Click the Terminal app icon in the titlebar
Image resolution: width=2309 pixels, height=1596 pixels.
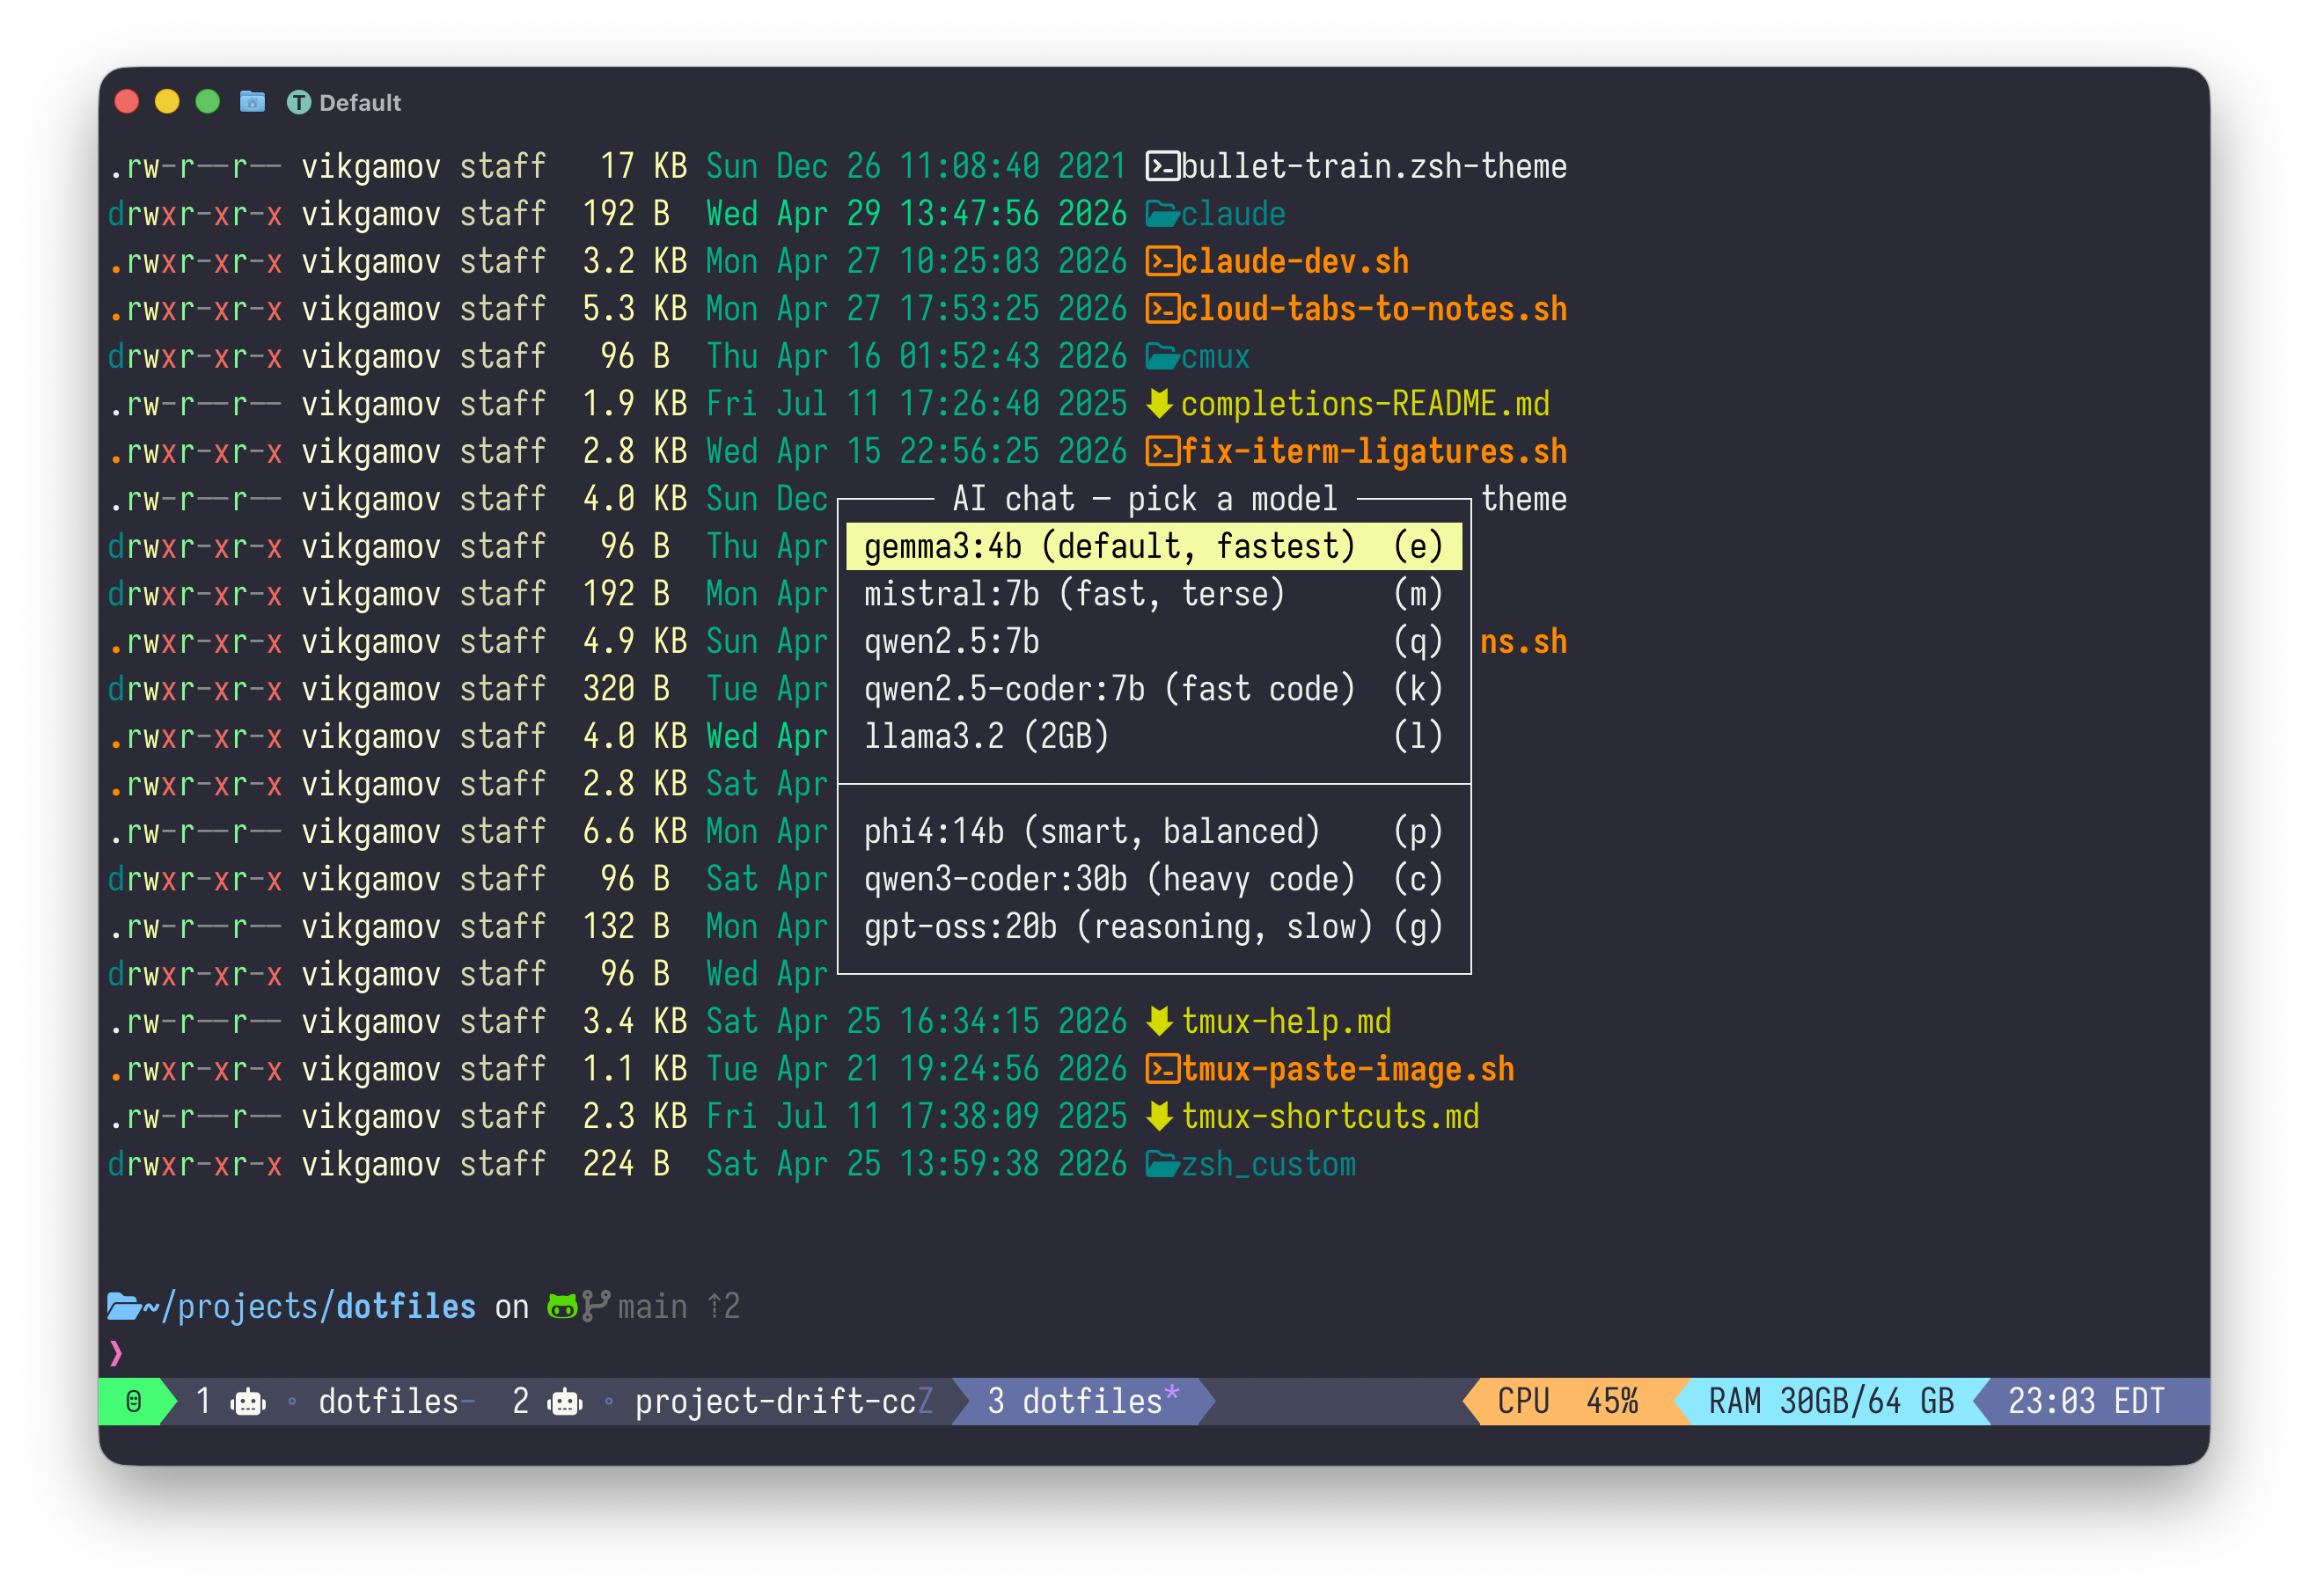pos(299,101)
